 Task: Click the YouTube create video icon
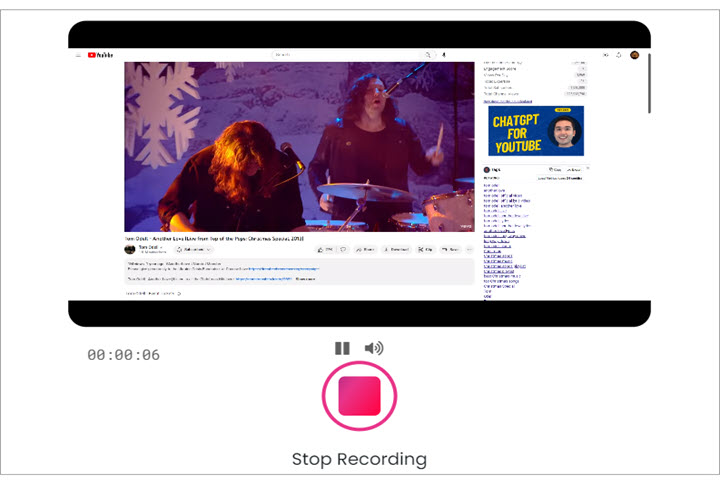[x=605, y=55]
